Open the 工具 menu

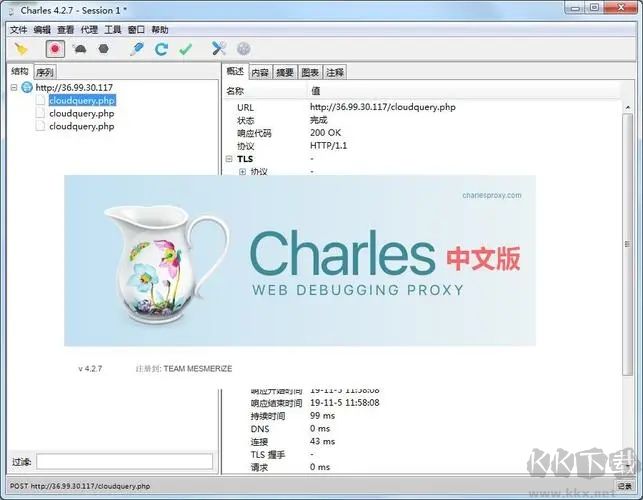(x=113, y=30)
